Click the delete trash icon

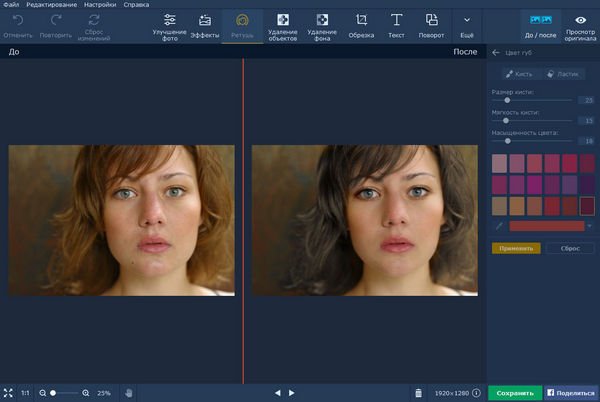click(418, 393)
